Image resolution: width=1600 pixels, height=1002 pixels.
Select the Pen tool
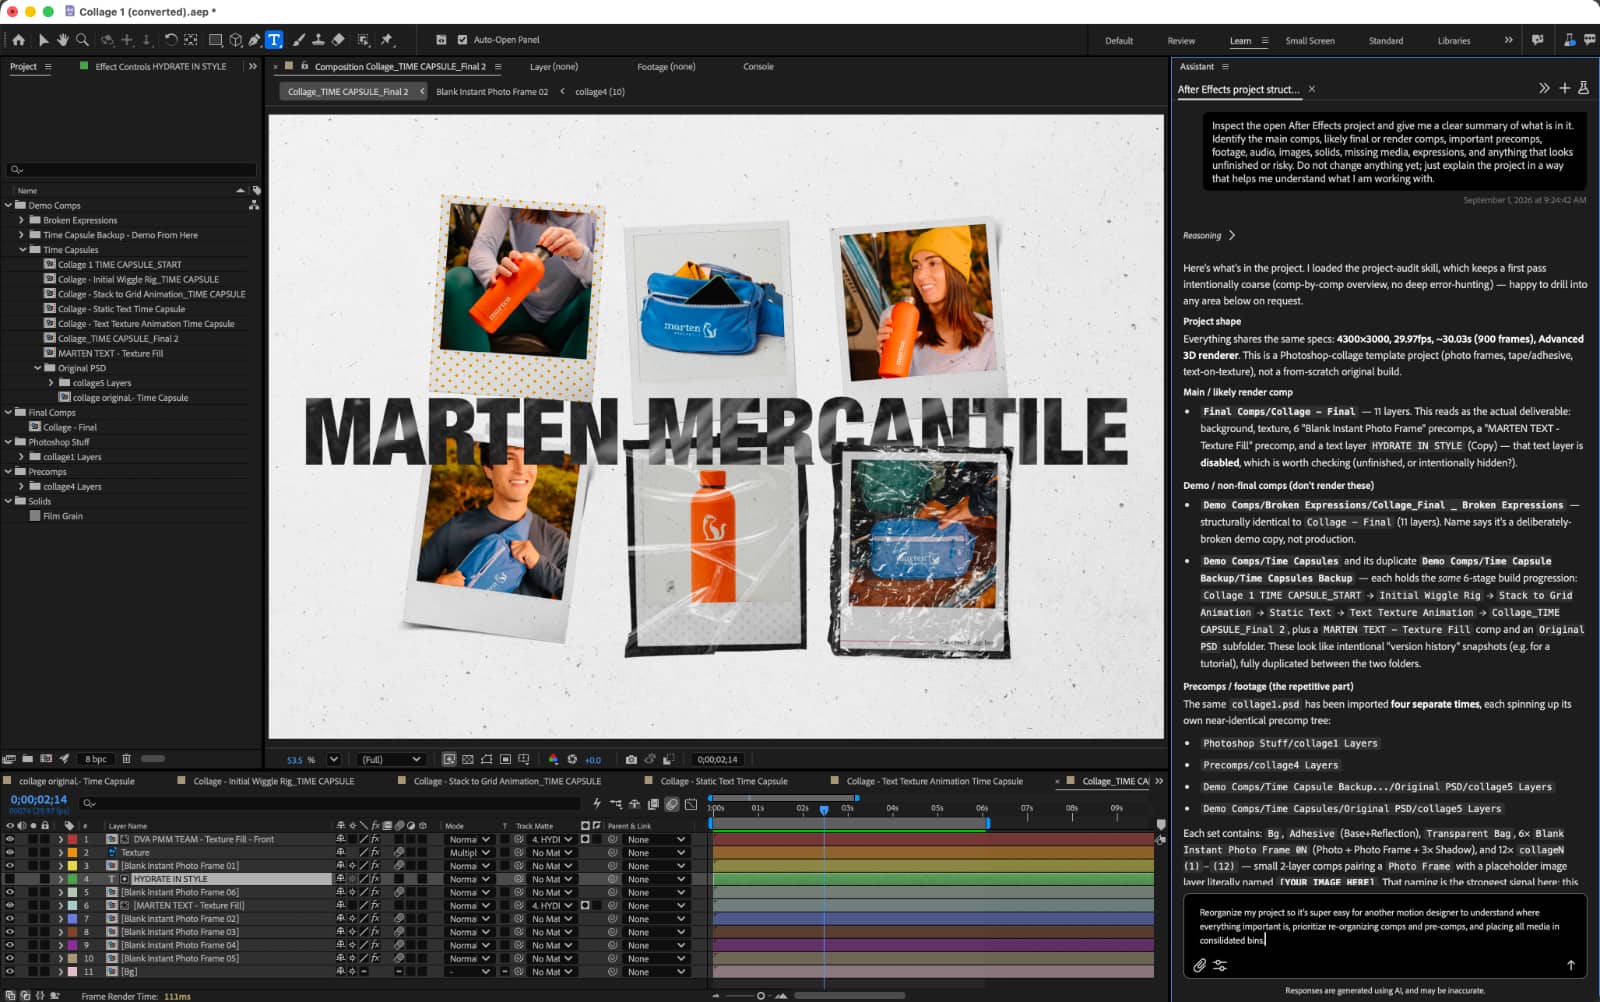pyautogui.click(x=255, y=40)
